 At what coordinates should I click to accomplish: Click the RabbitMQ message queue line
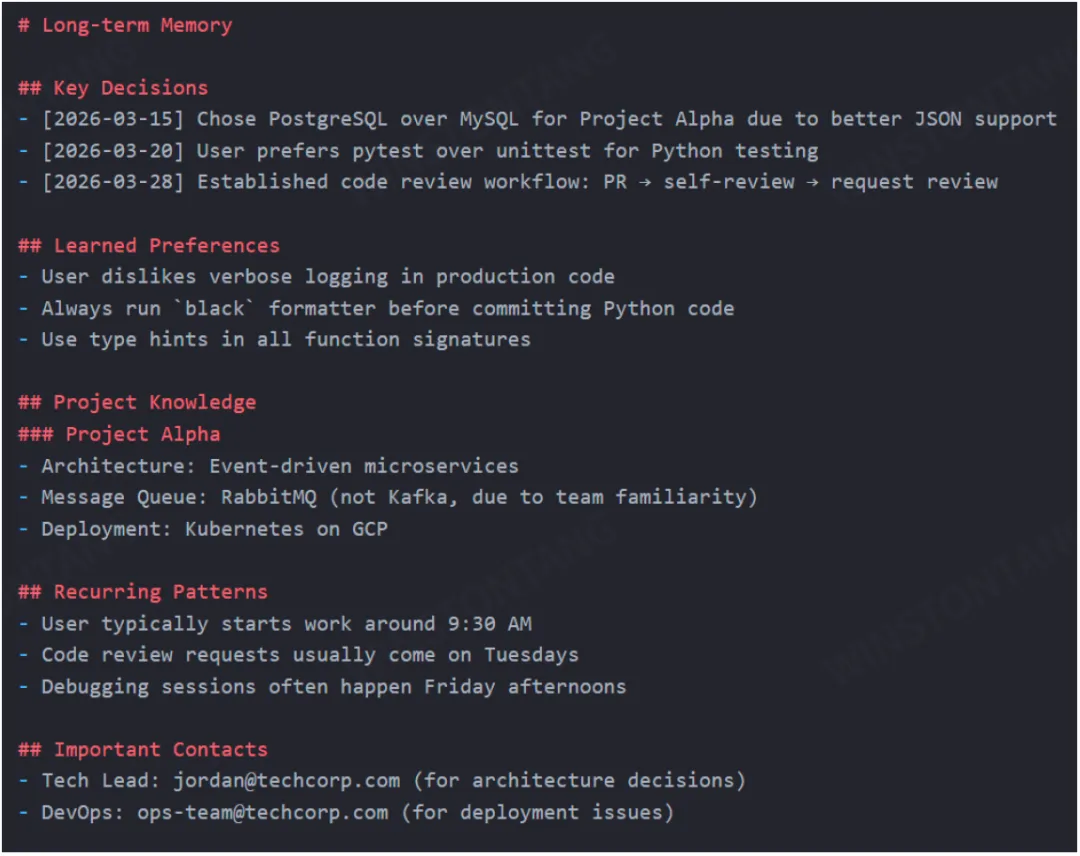point(388,497)
